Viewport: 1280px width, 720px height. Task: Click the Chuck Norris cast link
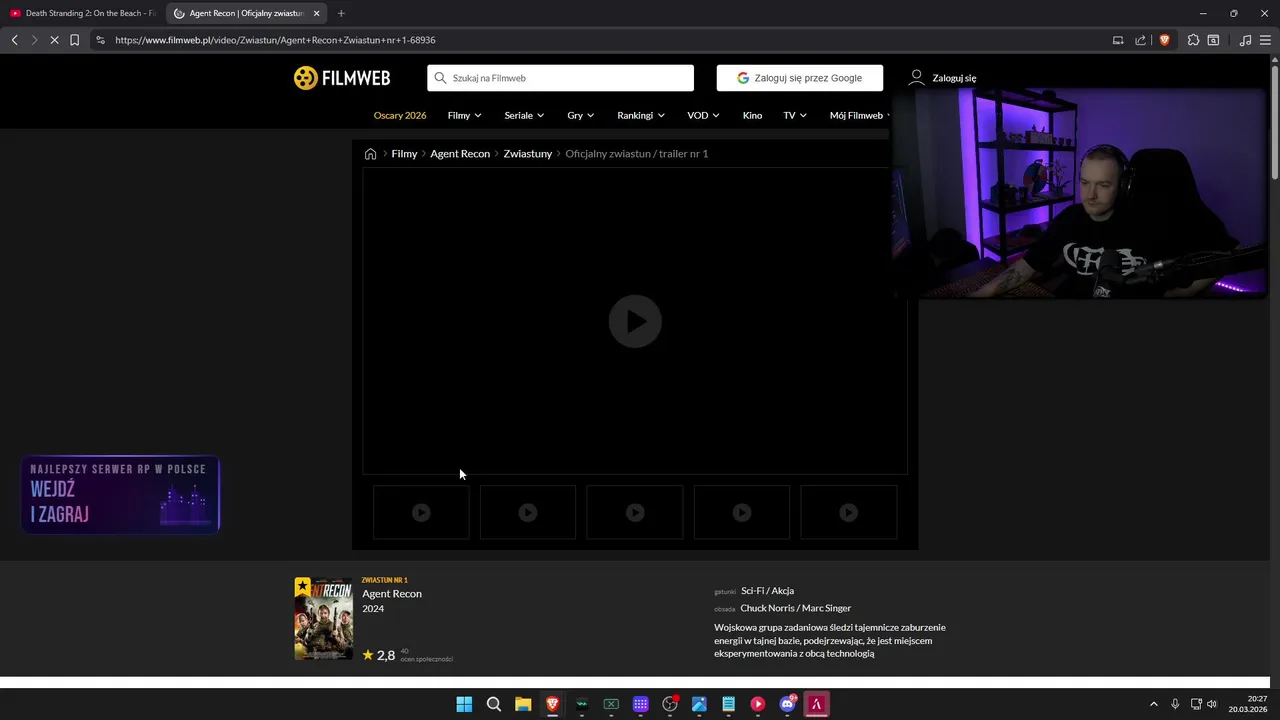(766, 608)
